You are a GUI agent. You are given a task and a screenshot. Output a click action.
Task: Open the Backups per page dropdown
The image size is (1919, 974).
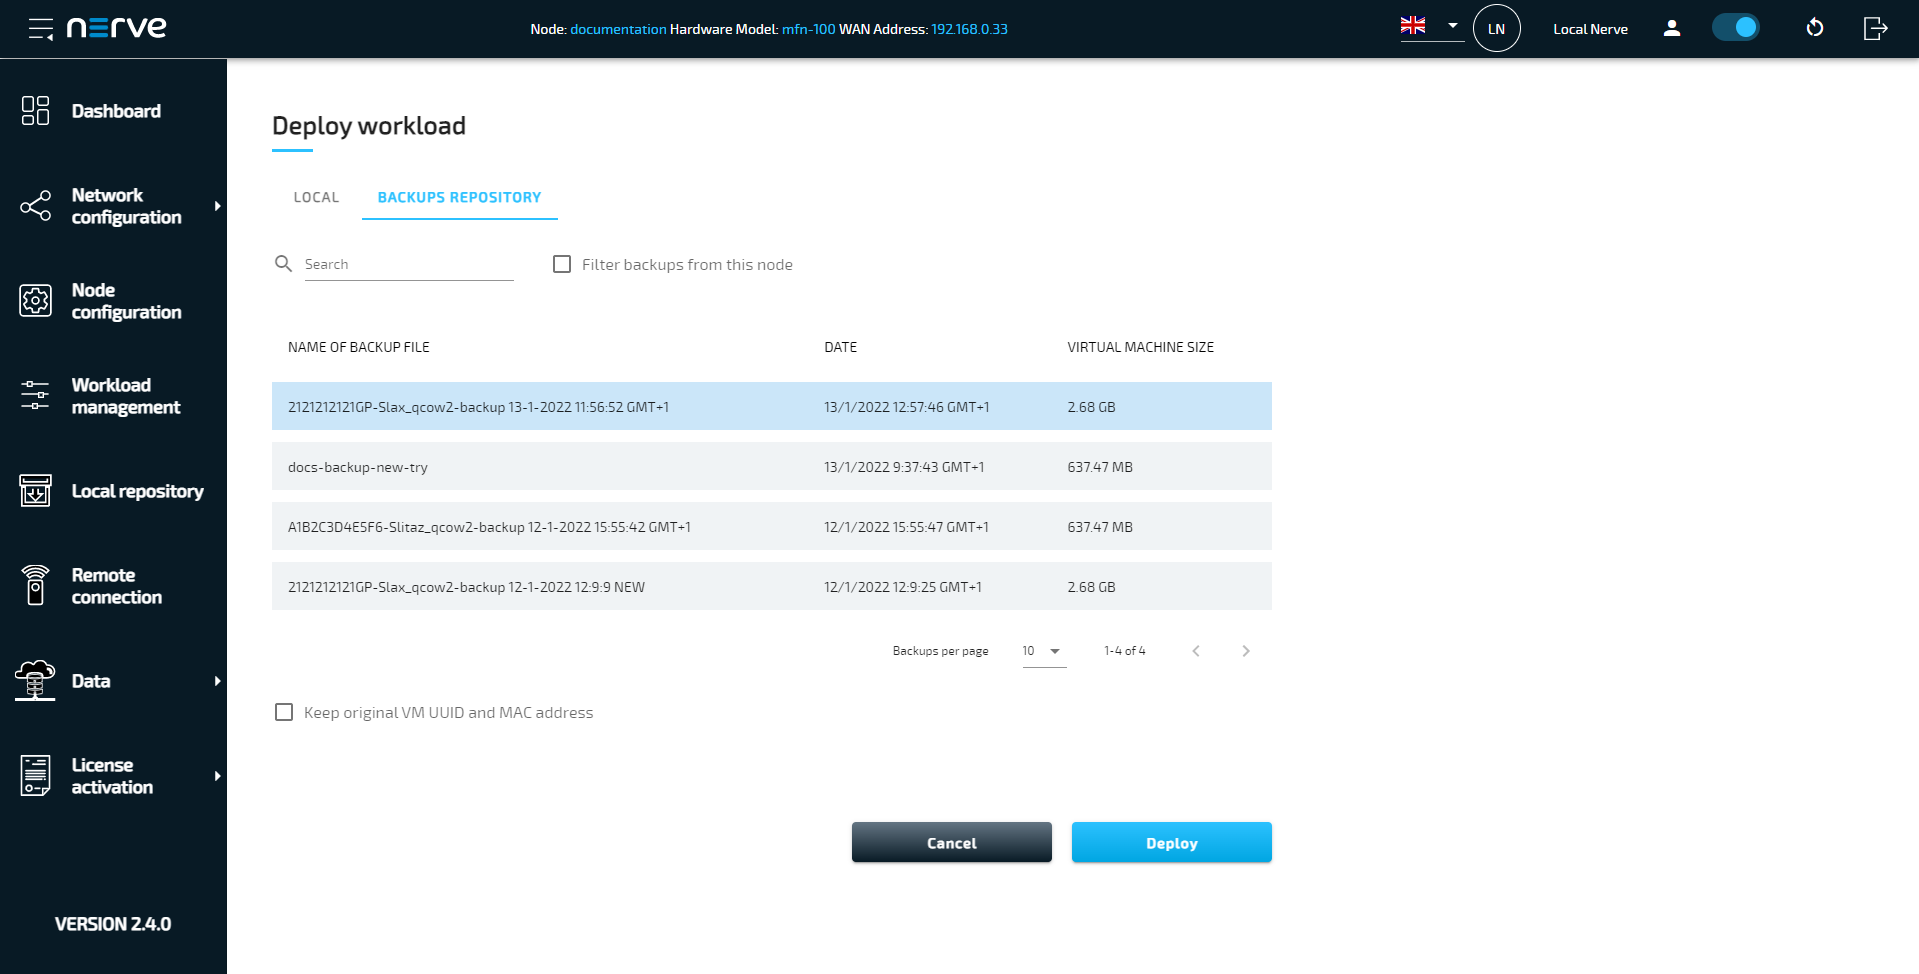[x=1040, y=650]
